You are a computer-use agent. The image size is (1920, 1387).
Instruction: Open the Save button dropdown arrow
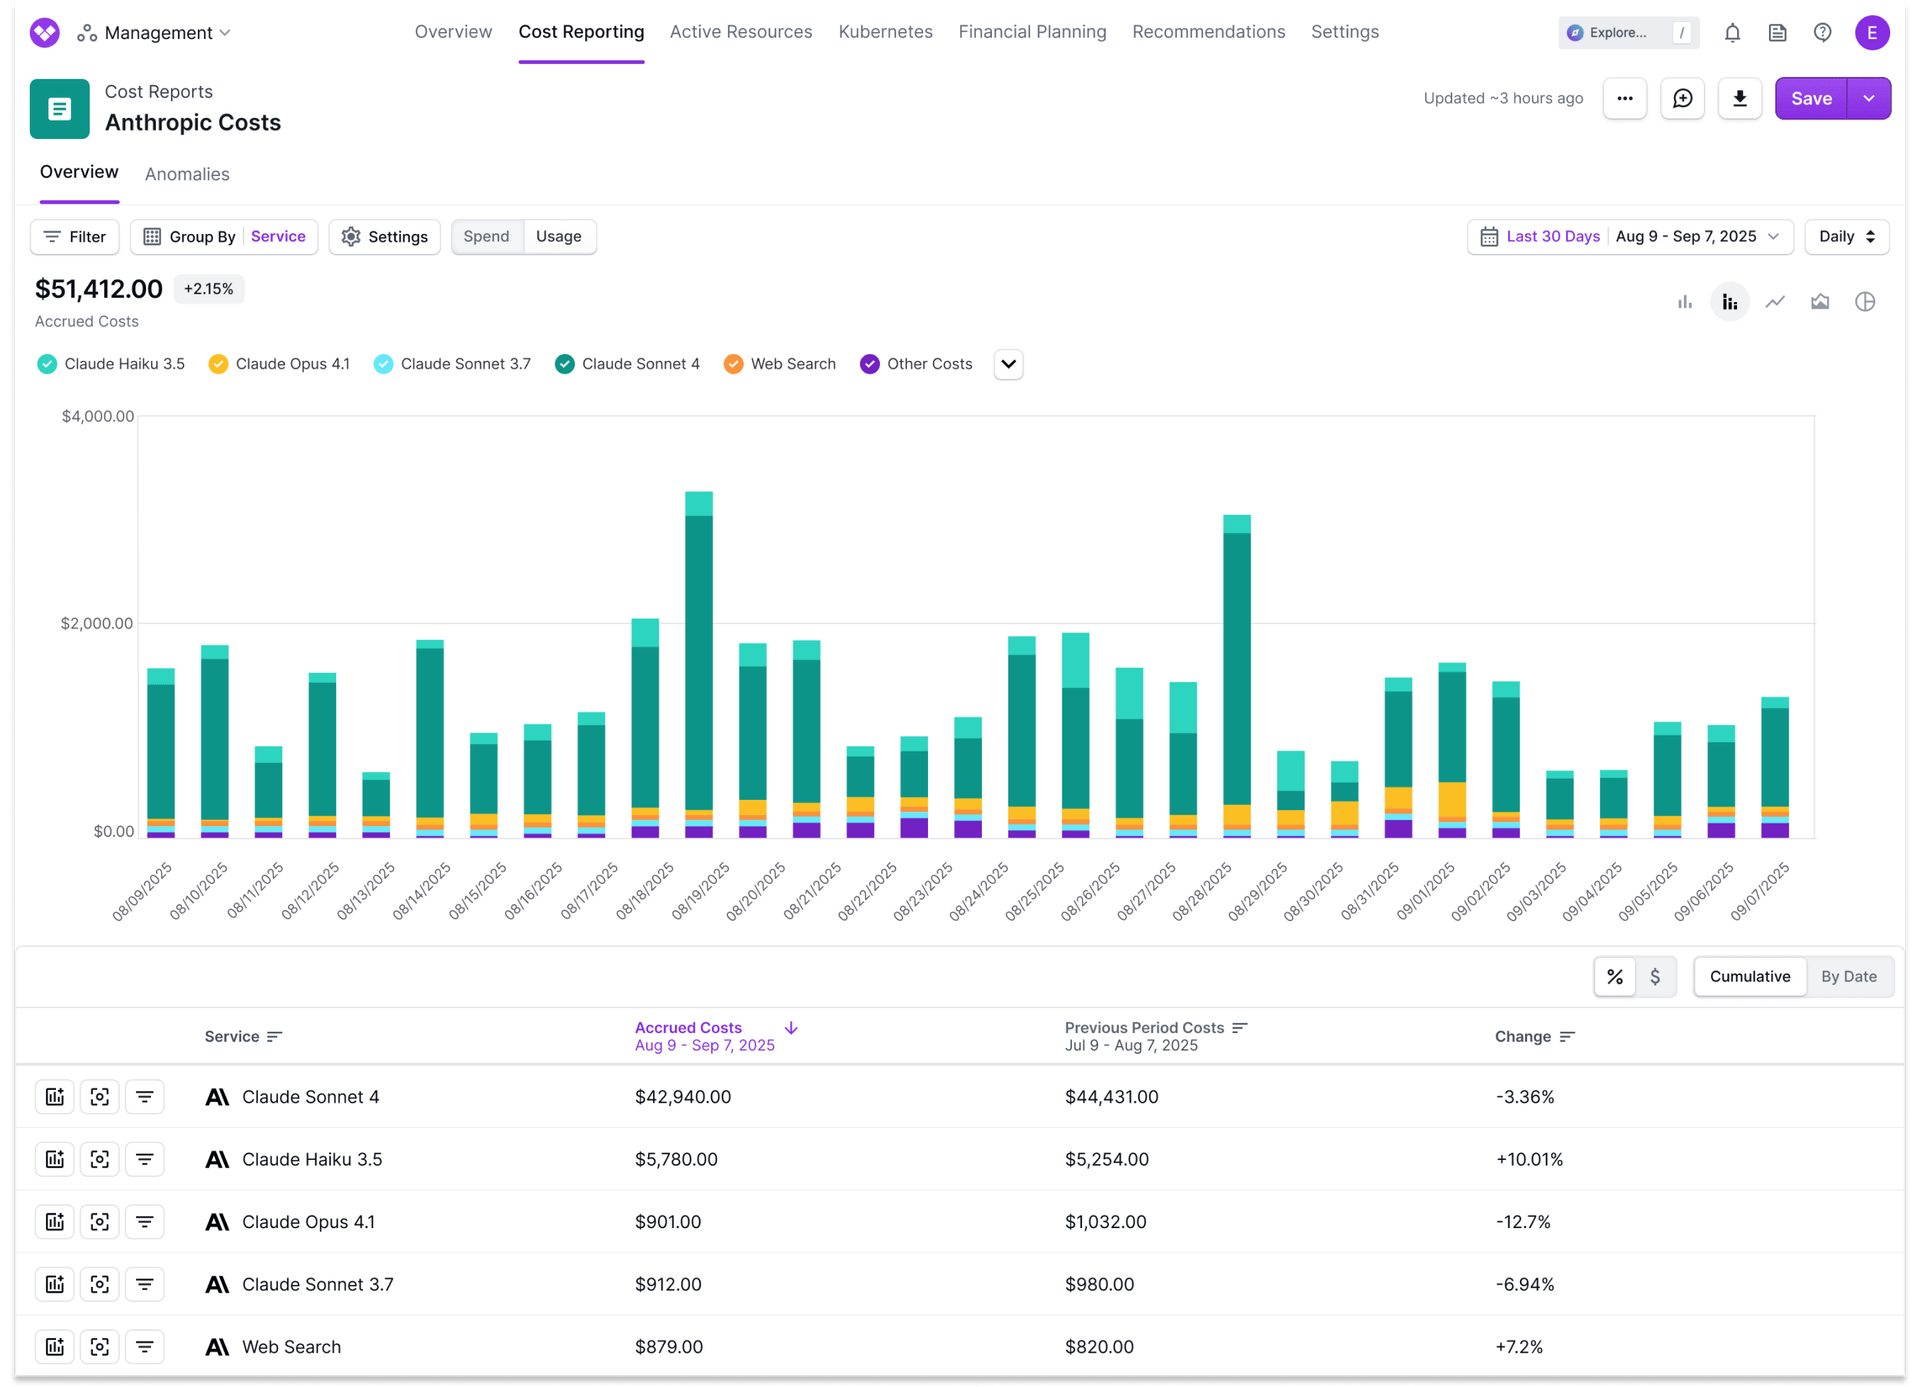(1868, 98)
